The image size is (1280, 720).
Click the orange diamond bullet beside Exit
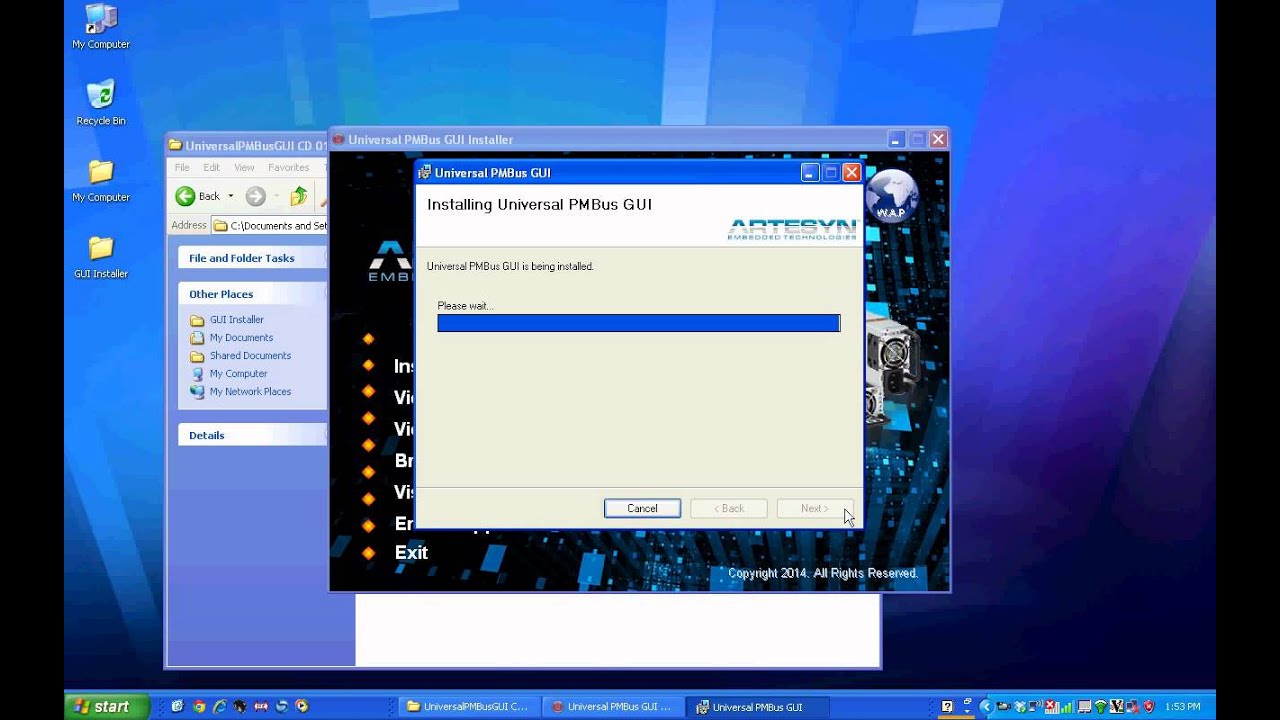(x=368, y=552)
